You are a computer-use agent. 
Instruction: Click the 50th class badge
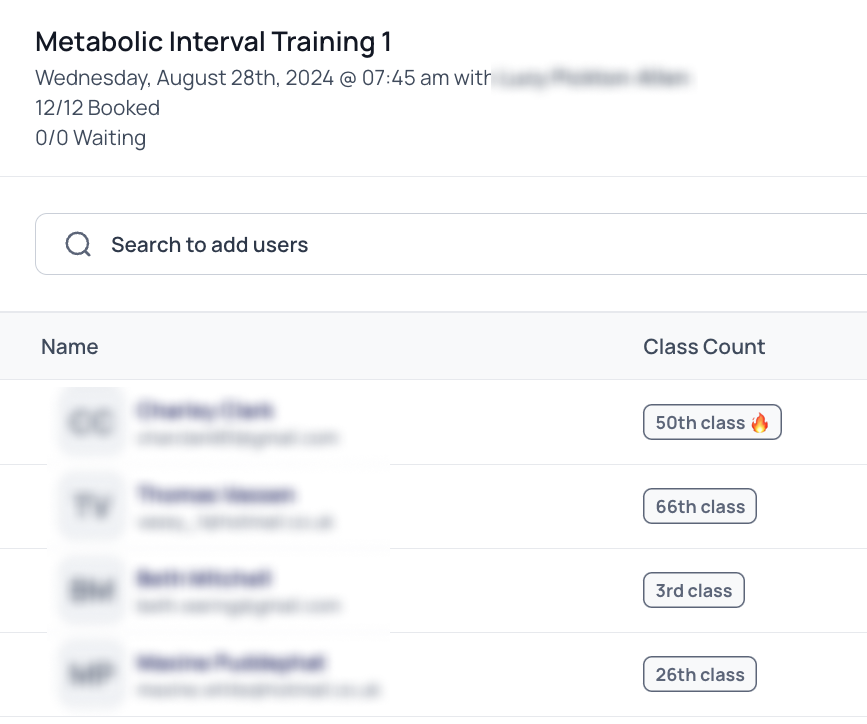(712, 422)
